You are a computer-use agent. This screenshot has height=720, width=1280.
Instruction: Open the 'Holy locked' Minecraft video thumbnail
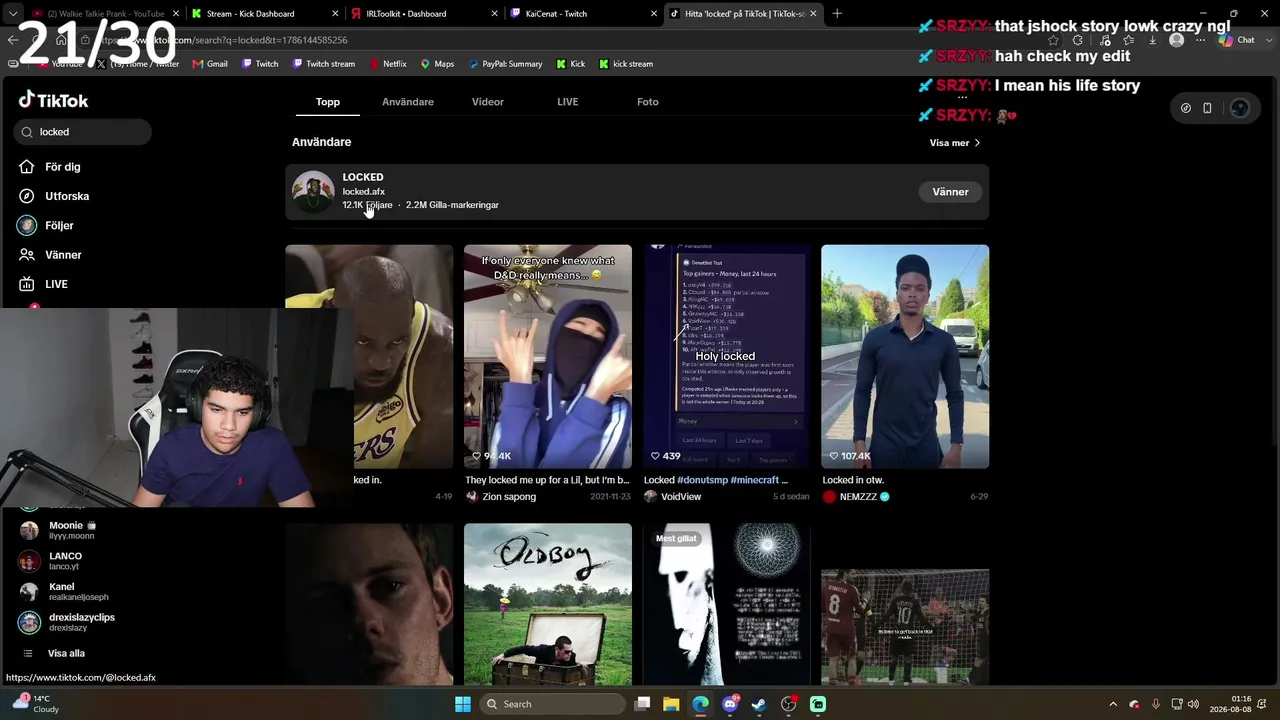(726, 357)
